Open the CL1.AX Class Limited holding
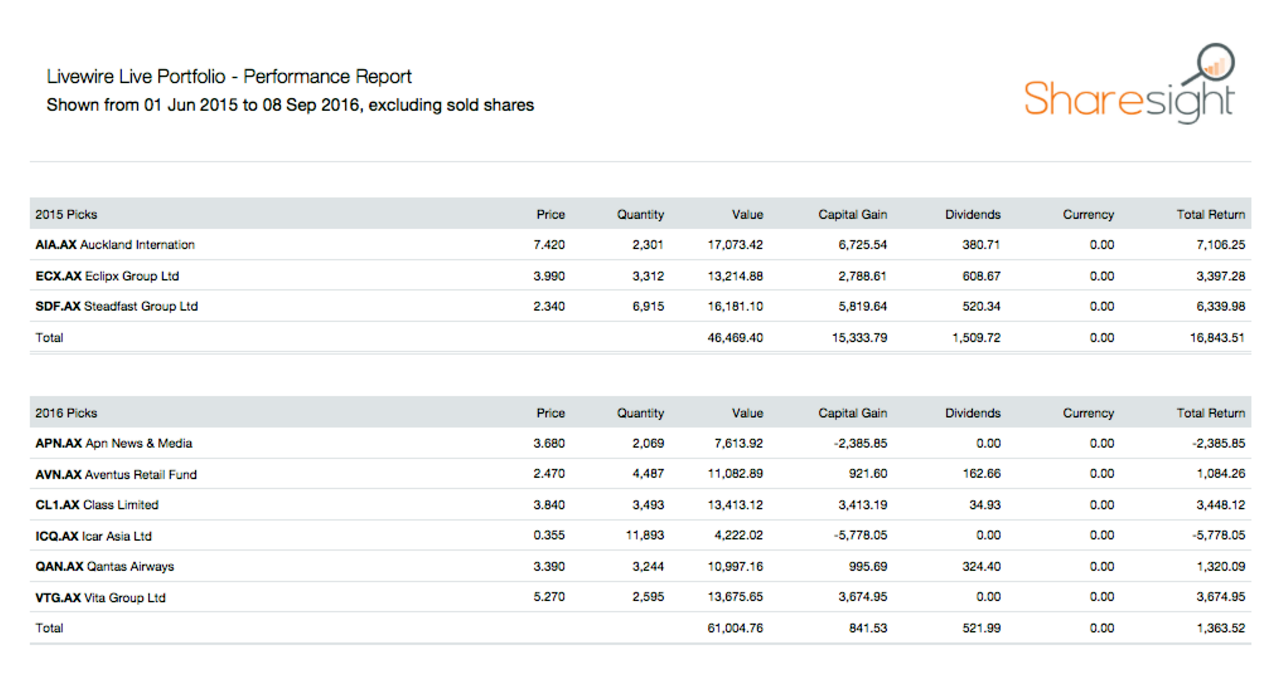 point(102,504)
